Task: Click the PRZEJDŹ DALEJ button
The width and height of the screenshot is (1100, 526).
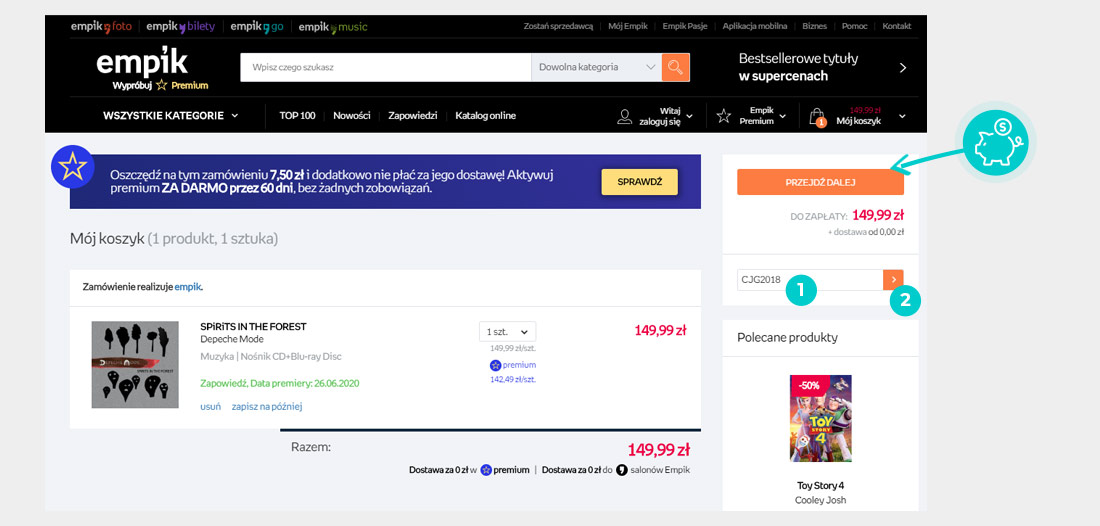Action: point(820,182)
